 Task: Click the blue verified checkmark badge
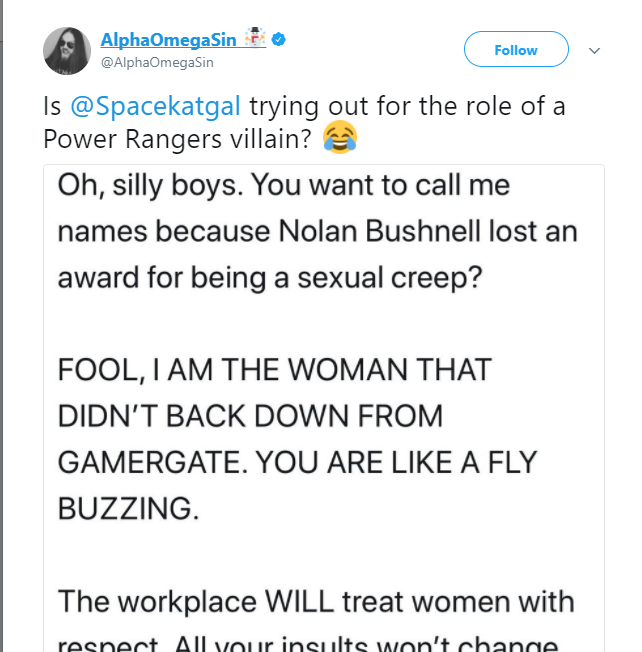click(x=278, y=40)
